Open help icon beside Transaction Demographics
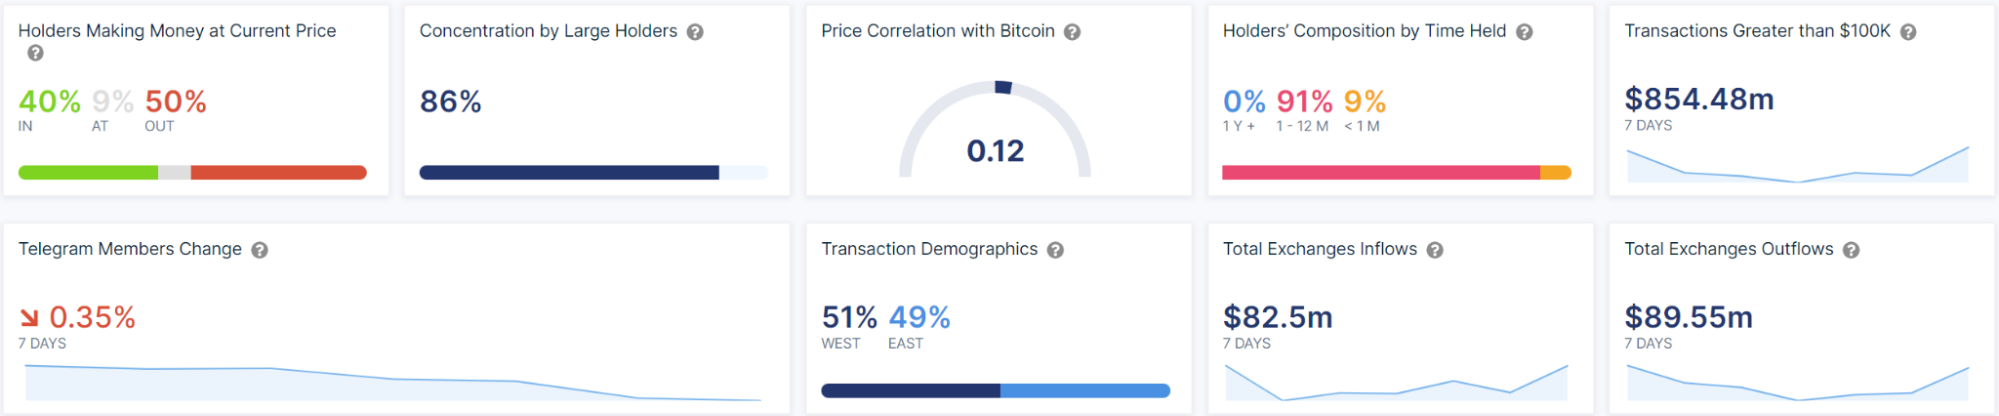 (1055, 250)
